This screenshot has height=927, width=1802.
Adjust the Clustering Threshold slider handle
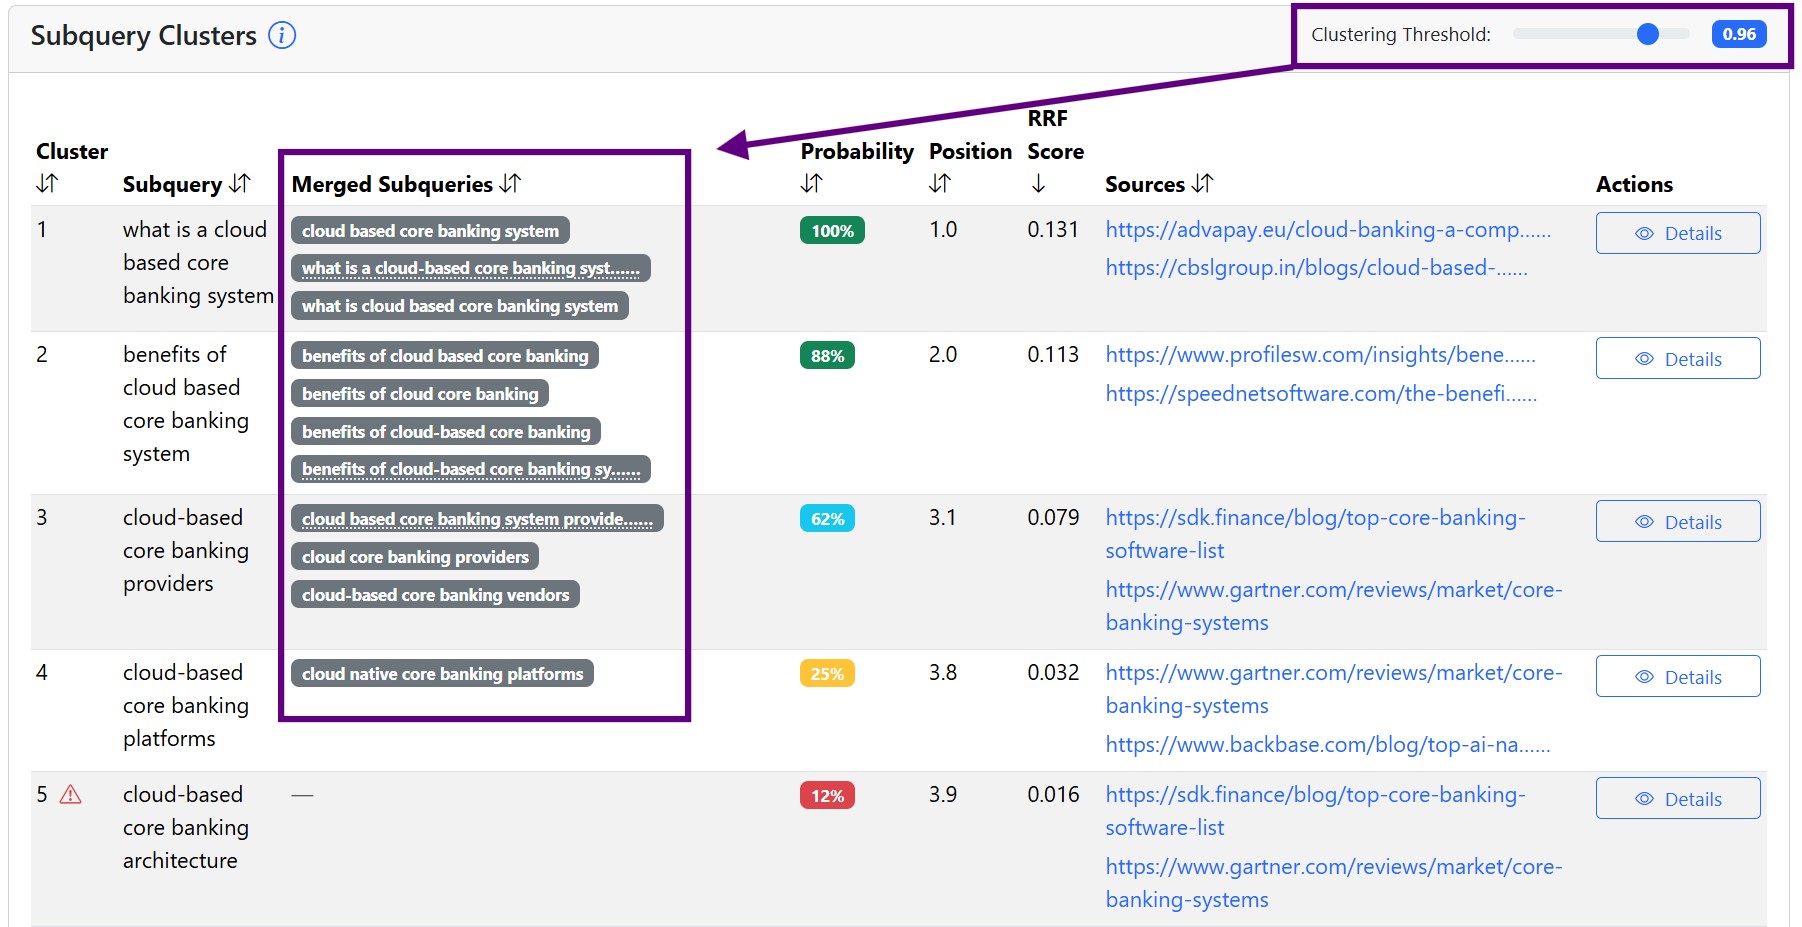(1648, 34)
